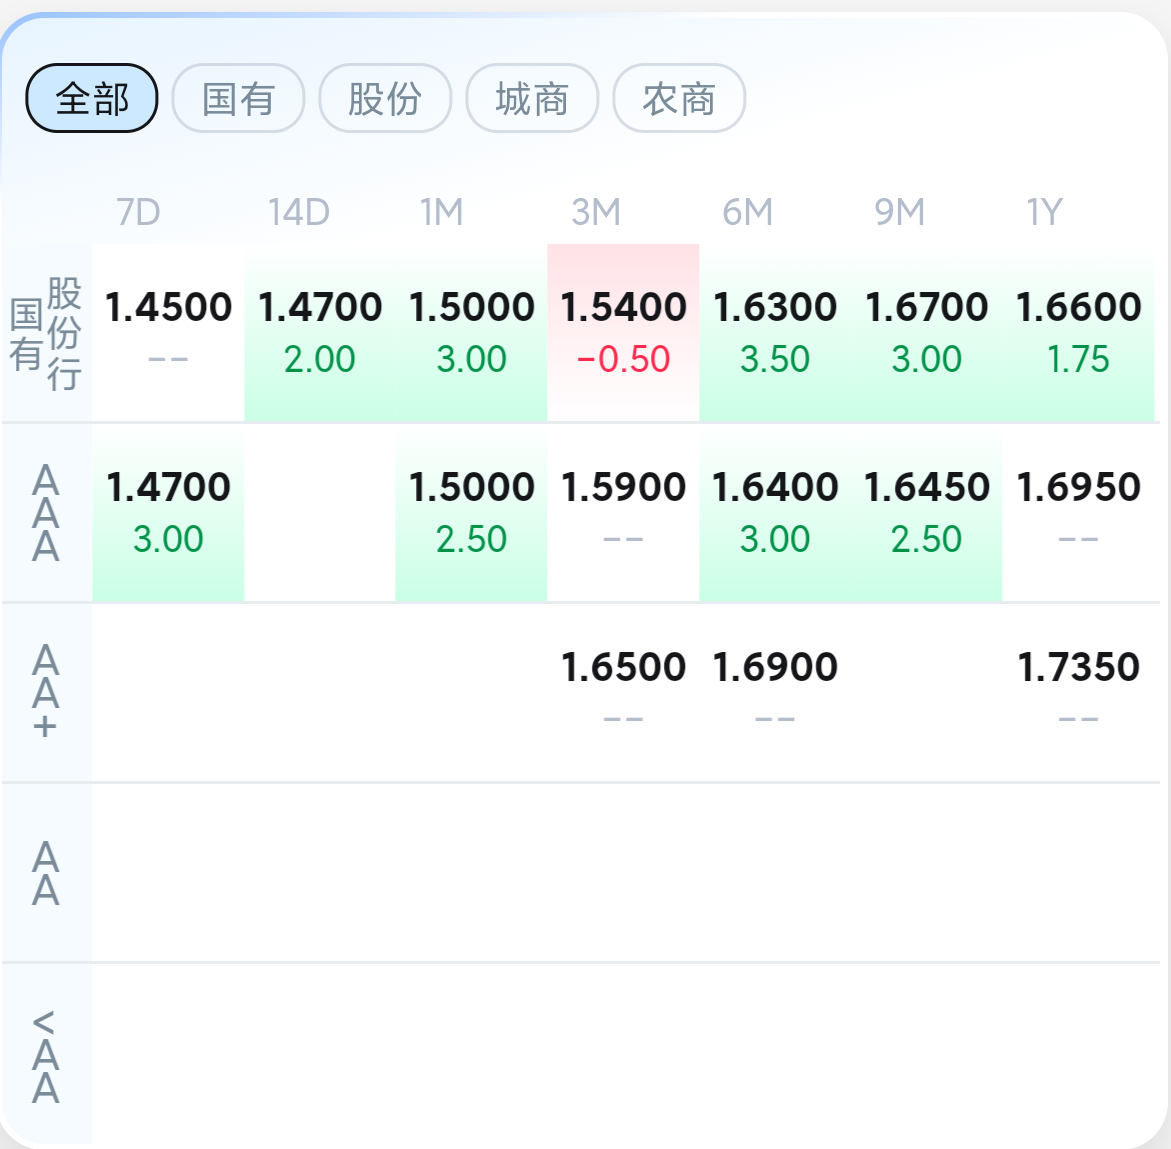Open the AAA 7D 1.4700 cell
This screenshot has height=1149, width=1171.
[x=168, y=512]
